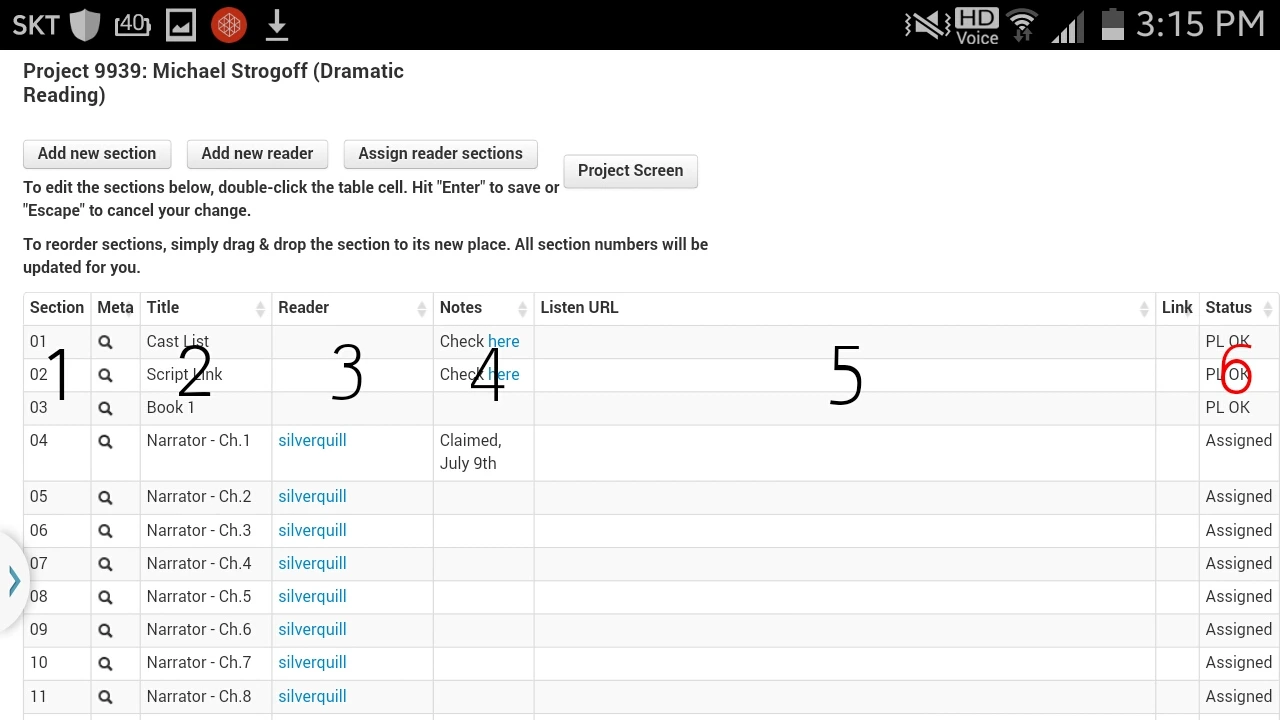Sort the table by the Title column arrows
The width and height of the screenshot is (1280, 720).
pos(259,307)
